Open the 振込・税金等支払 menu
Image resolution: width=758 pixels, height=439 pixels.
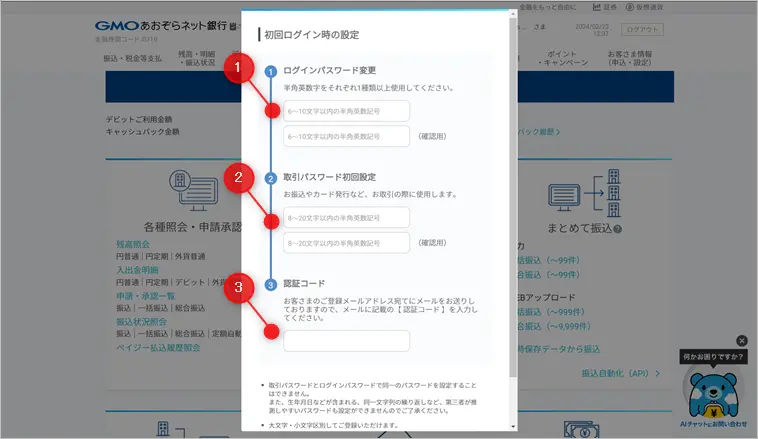click(131, 59)
